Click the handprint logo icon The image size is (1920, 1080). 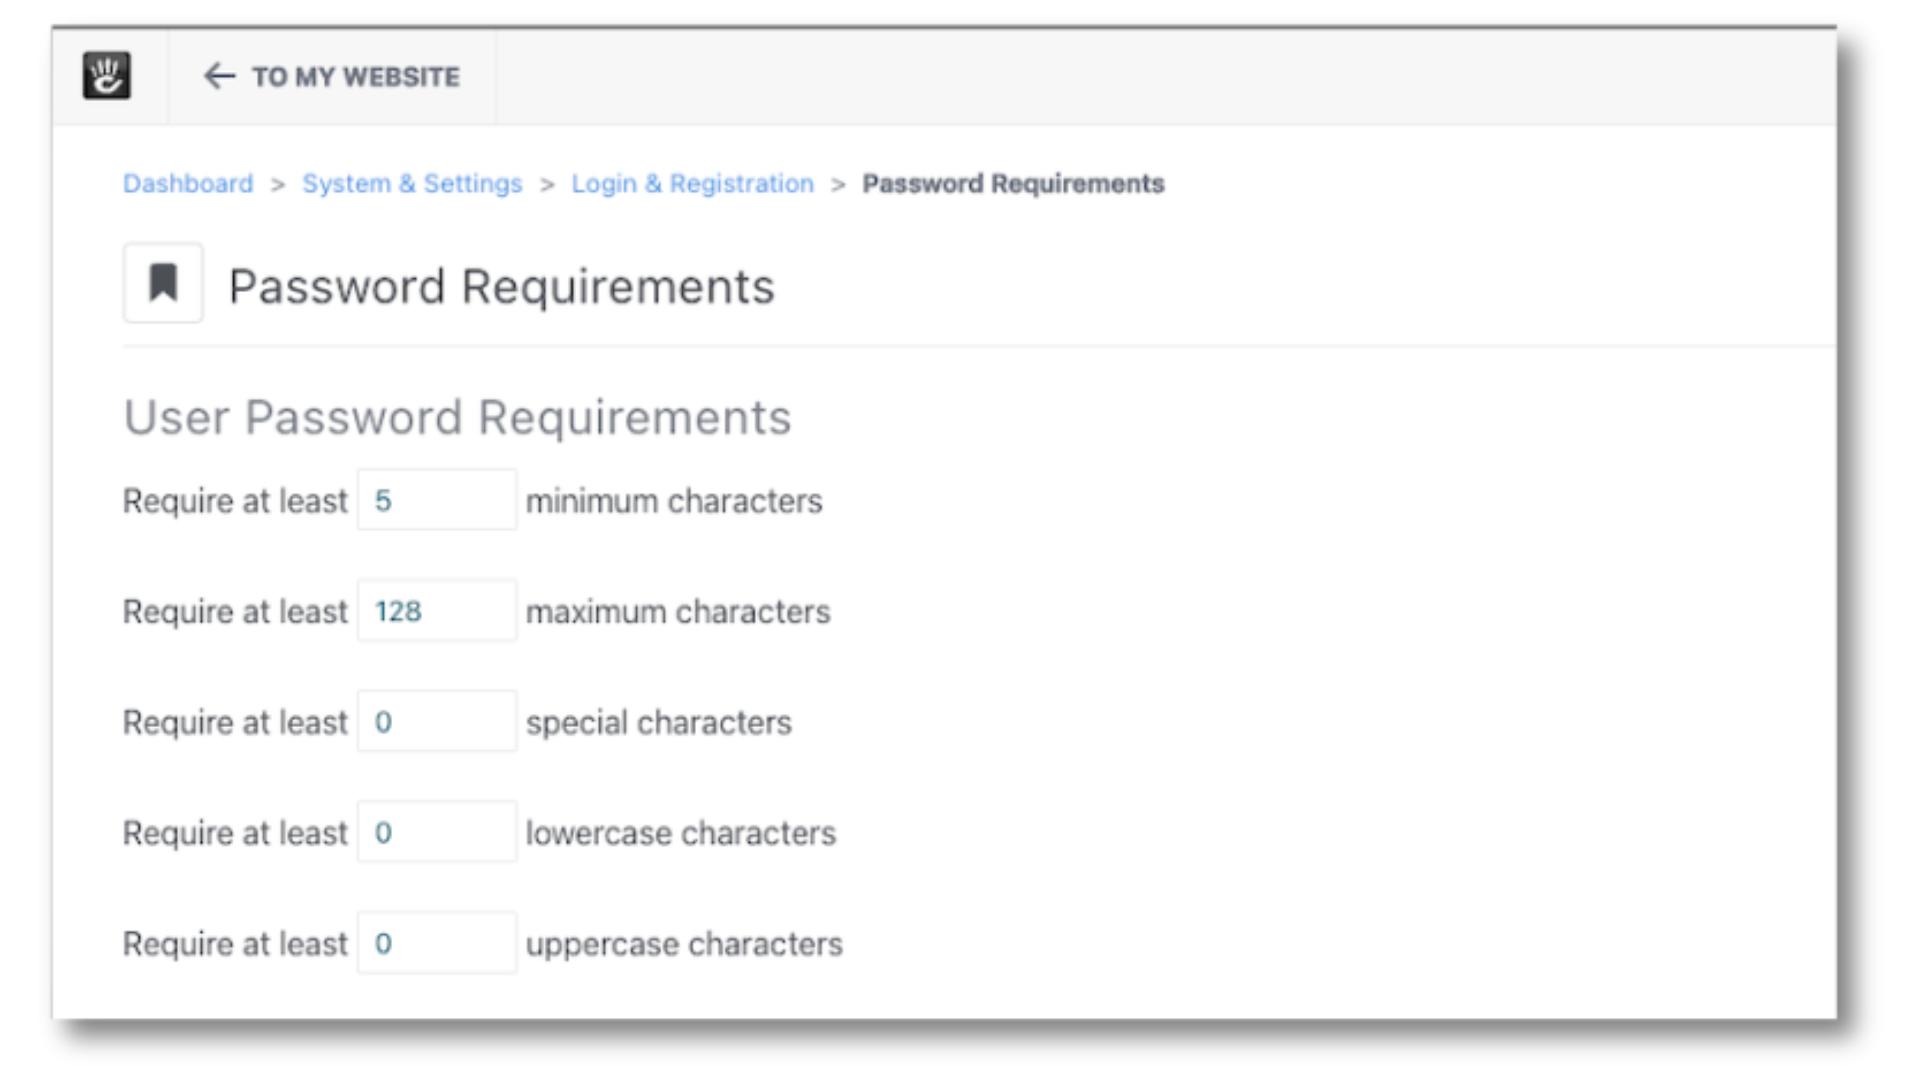pyautogui.click(x=107, y=76)
